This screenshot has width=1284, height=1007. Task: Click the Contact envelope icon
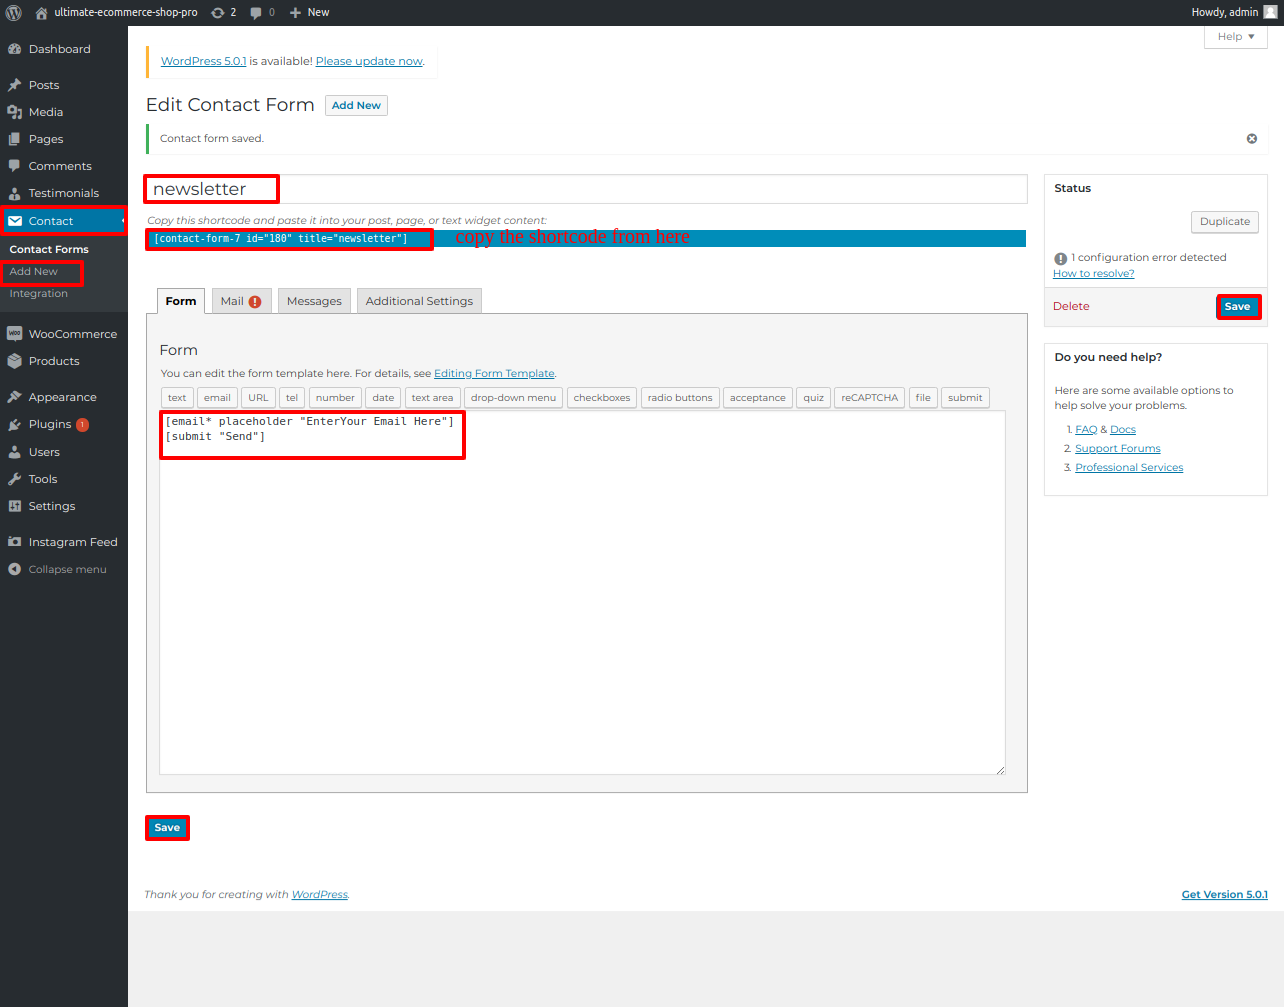pos(15,221)
